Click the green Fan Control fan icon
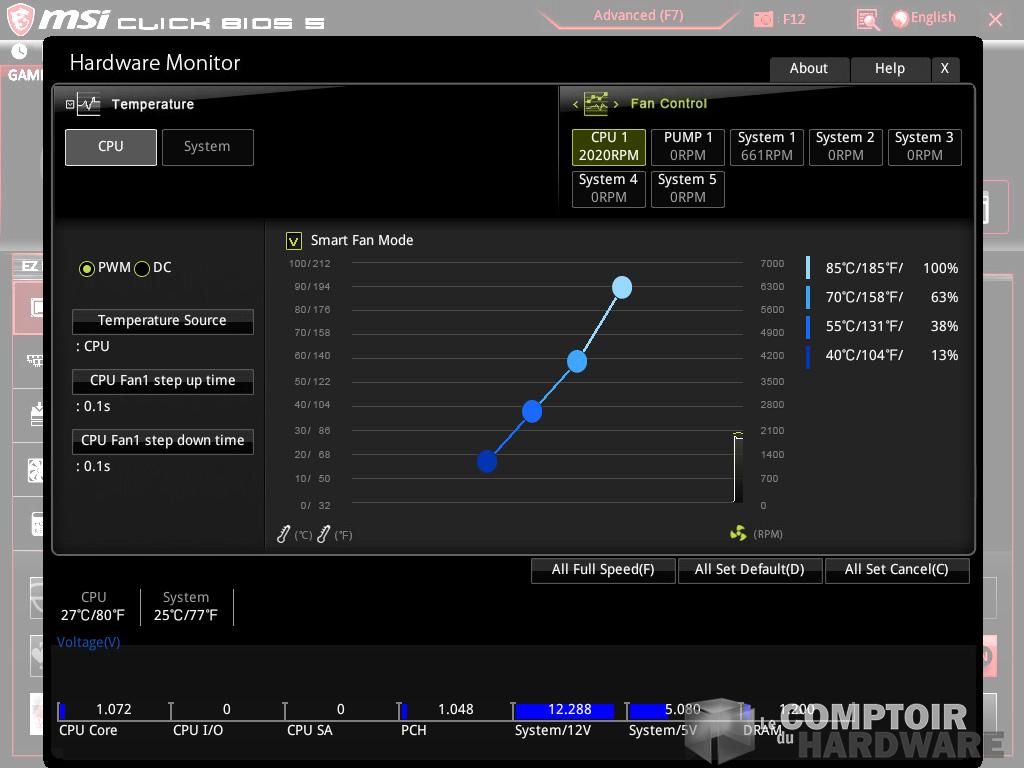This screenshot has width=1024, height=768. coord(597,103)
